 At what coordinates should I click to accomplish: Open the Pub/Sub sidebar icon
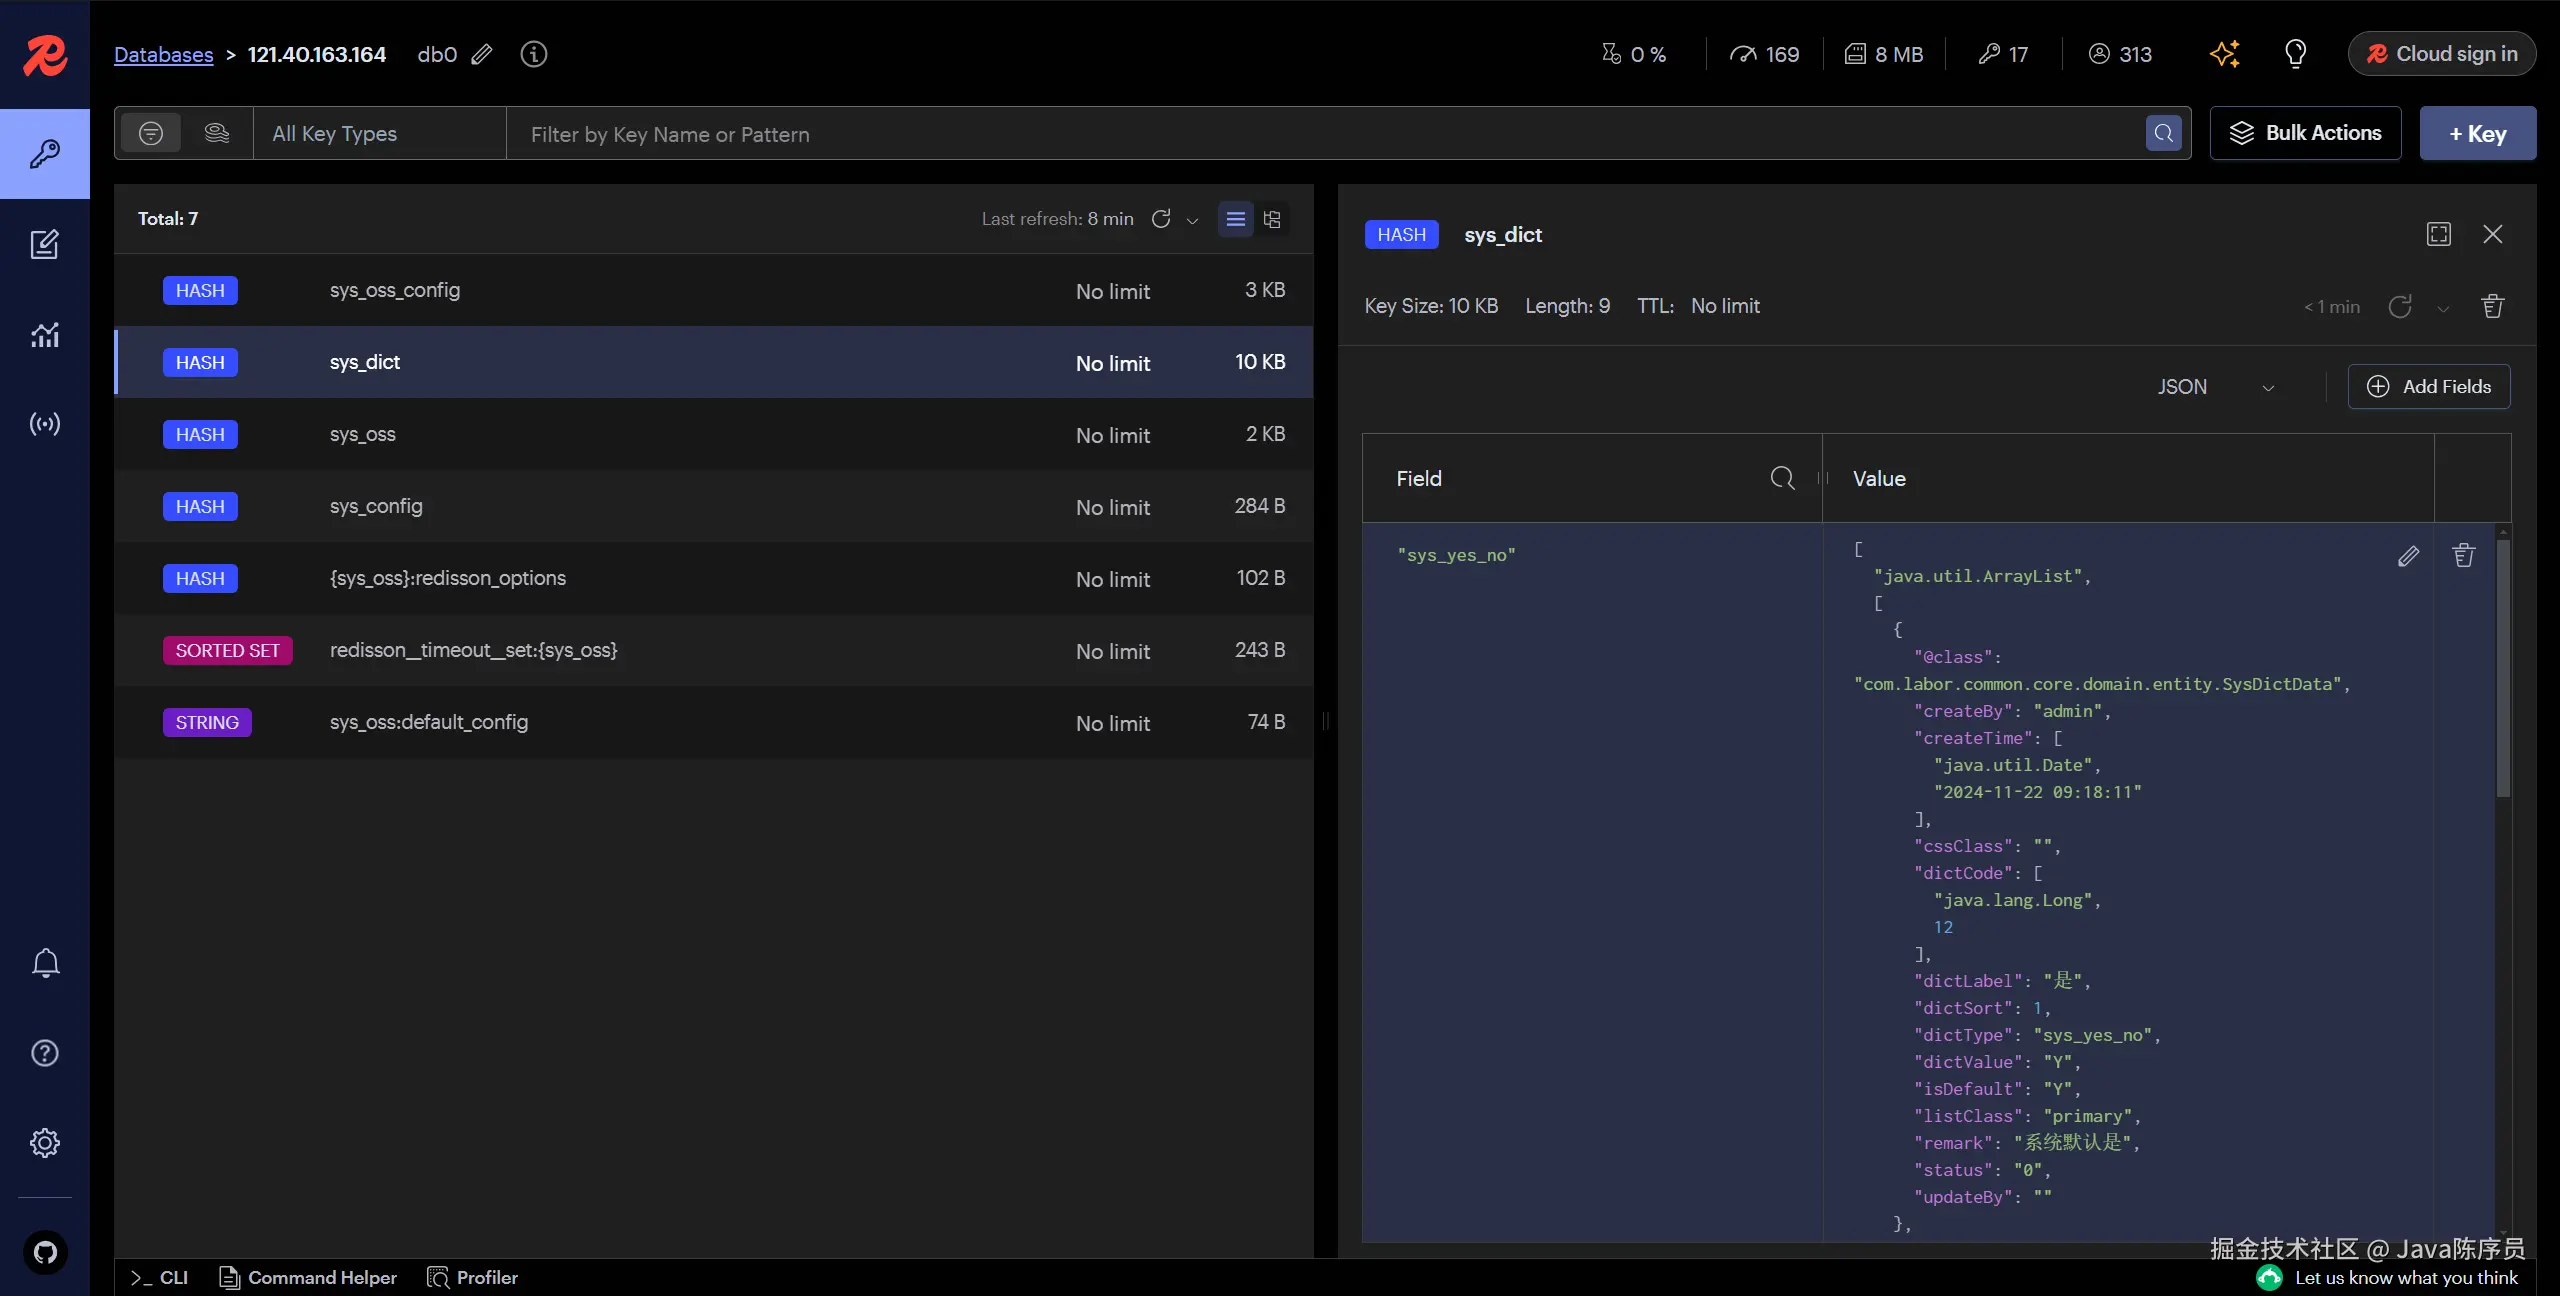(x=44, y=424)
